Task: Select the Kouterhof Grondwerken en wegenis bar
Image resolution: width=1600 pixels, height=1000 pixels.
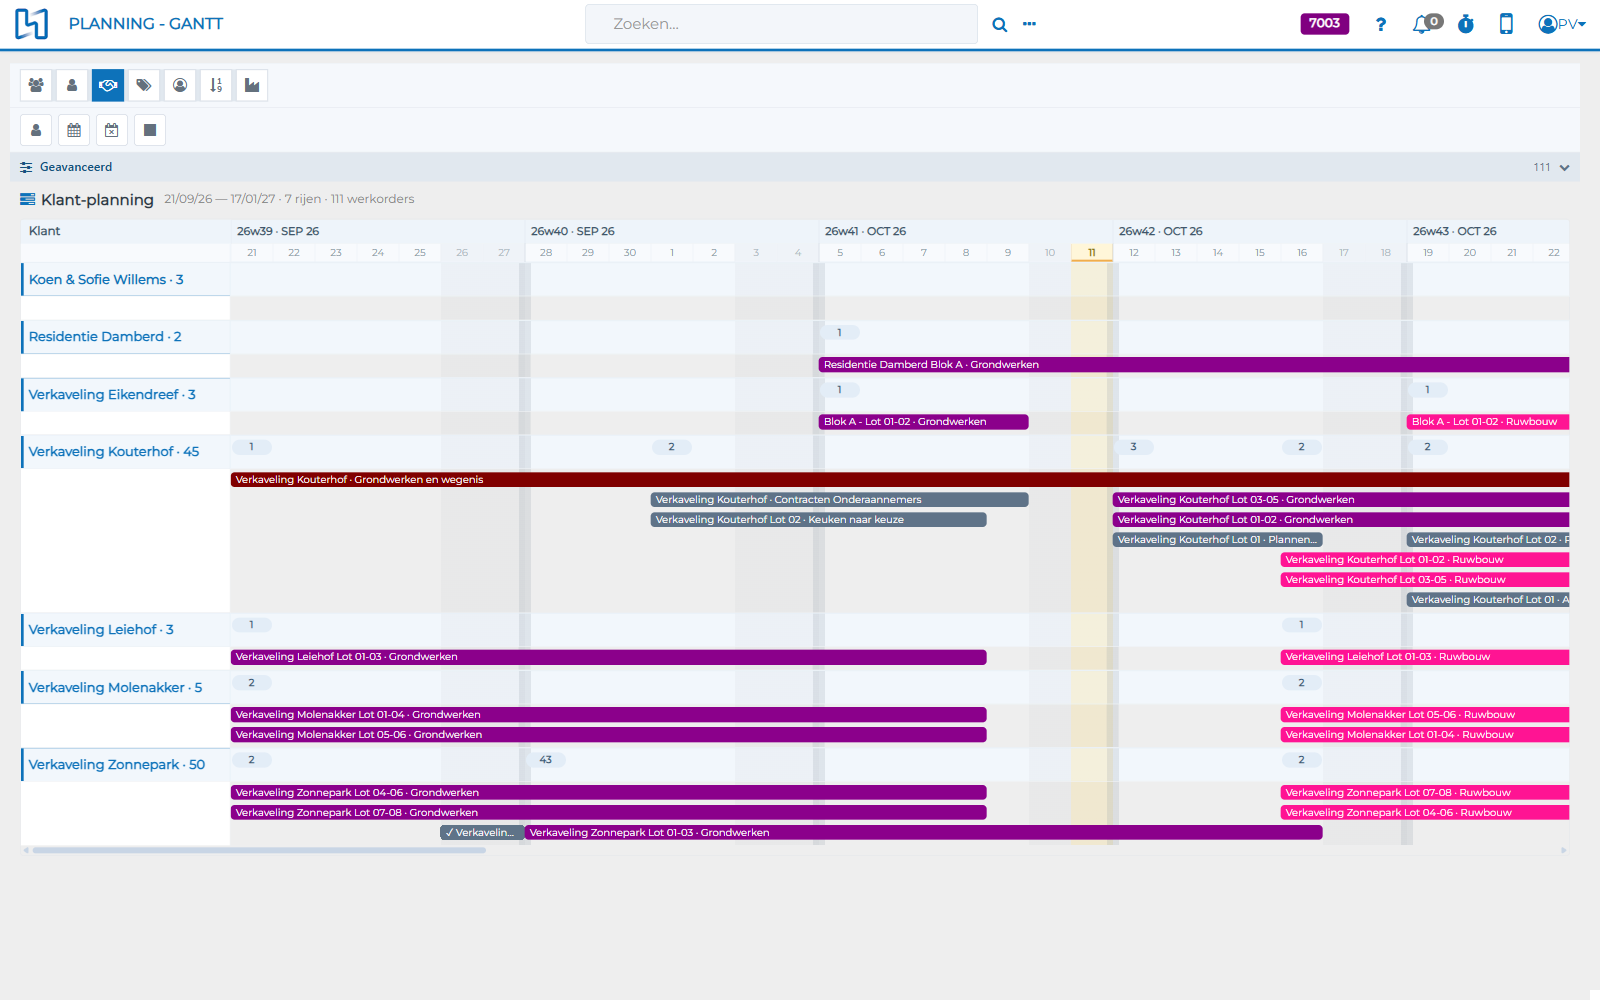Action: click(x=900, y=480)
